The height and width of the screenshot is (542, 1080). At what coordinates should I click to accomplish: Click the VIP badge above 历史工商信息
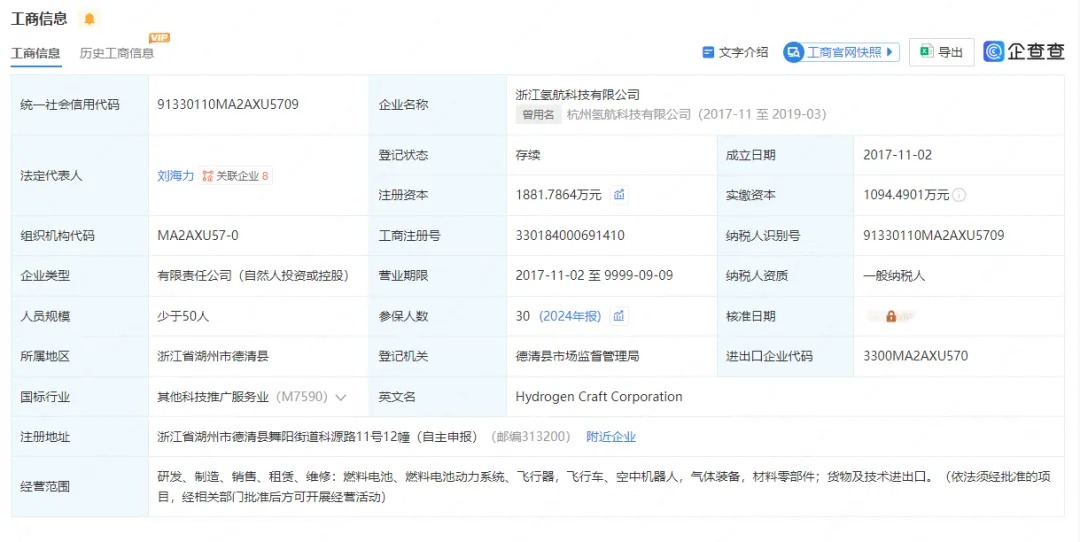tap(159, 38)
